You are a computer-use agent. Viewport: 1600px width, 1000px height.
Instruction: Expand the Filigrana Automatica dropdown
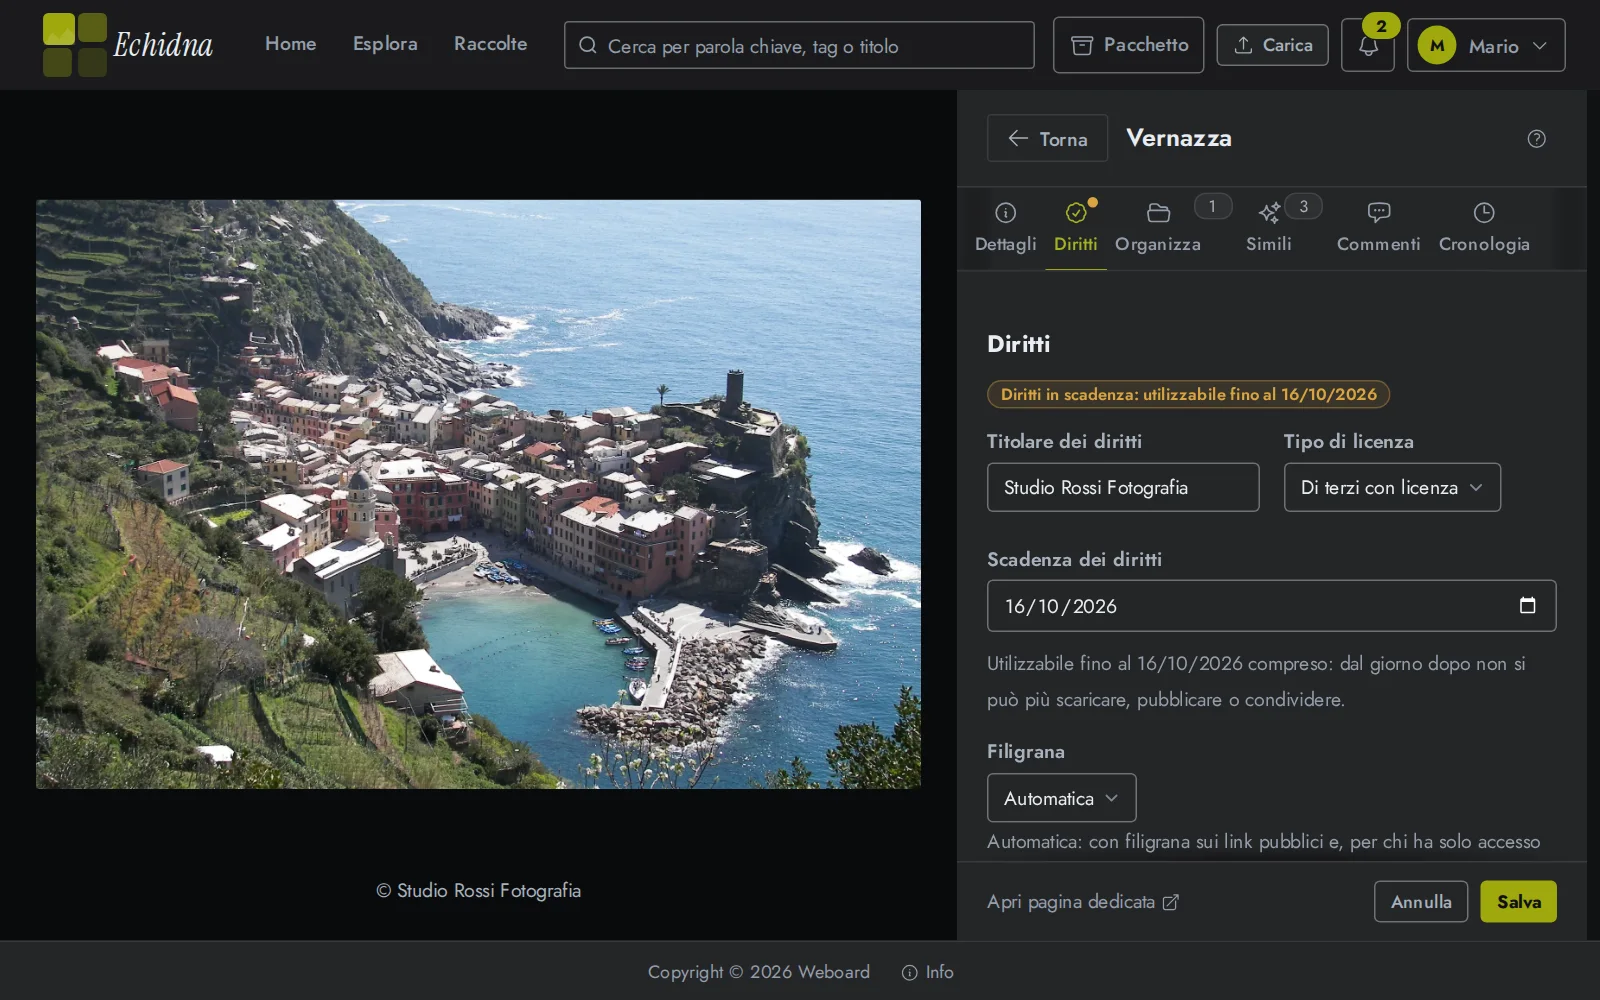1061,798
